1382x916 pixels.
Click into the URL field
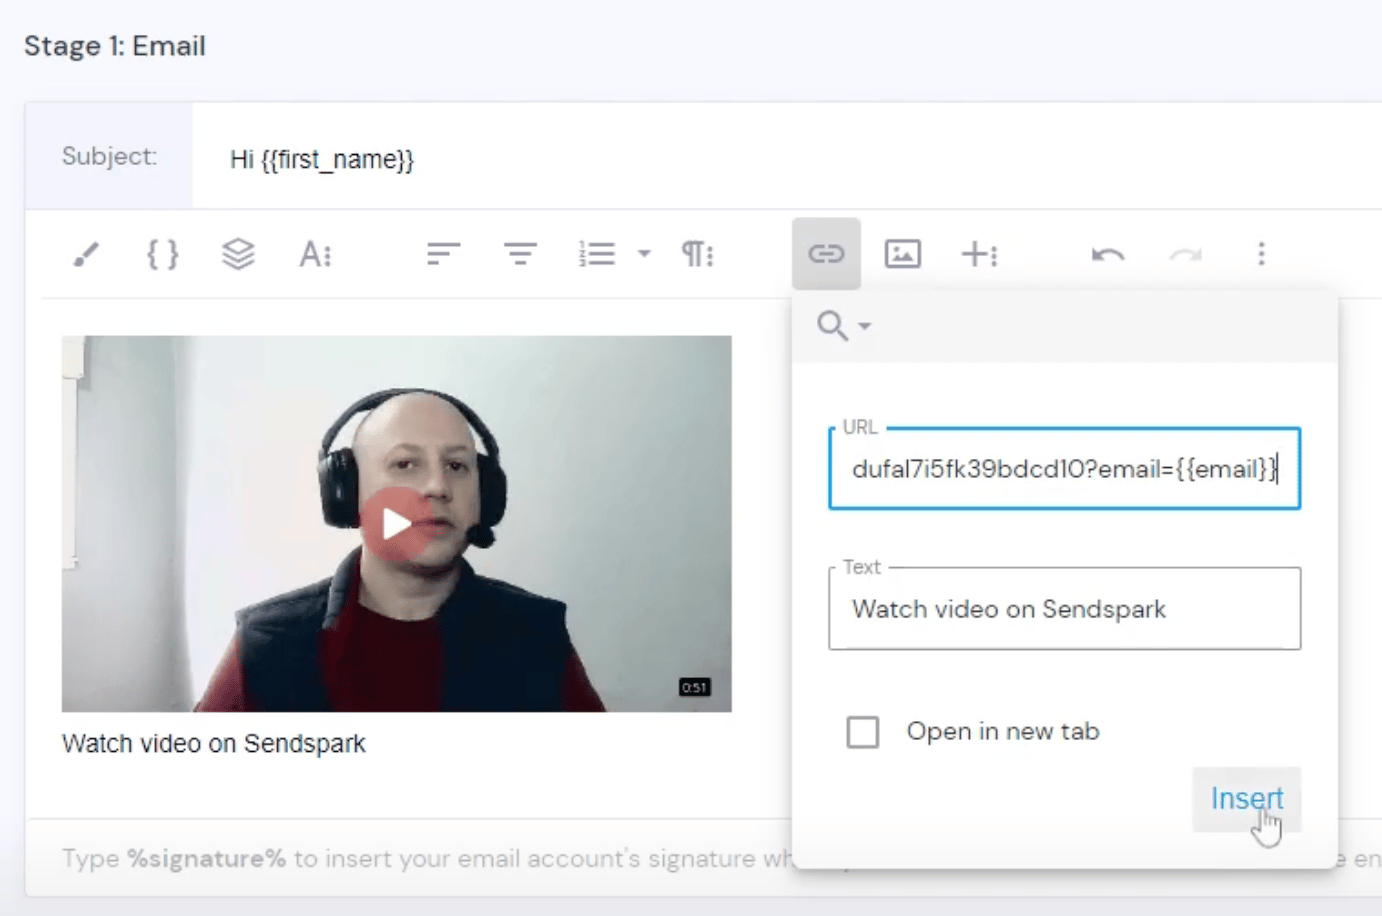pos(1064,469)
